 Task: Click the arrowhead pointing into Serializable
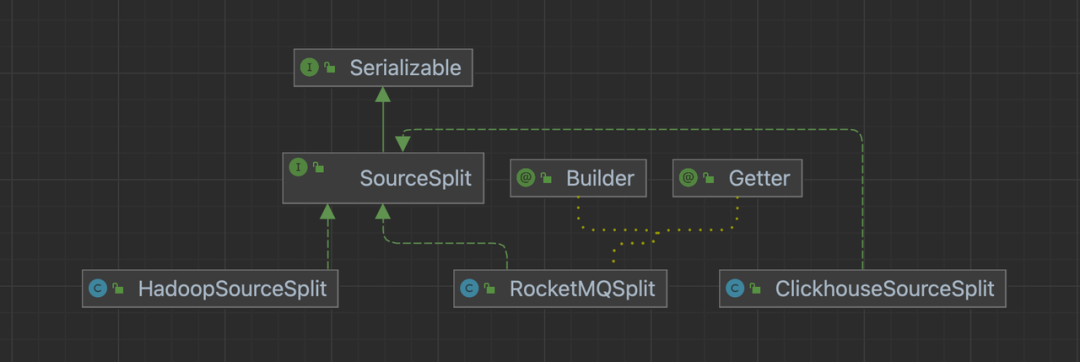pos(383,94)
